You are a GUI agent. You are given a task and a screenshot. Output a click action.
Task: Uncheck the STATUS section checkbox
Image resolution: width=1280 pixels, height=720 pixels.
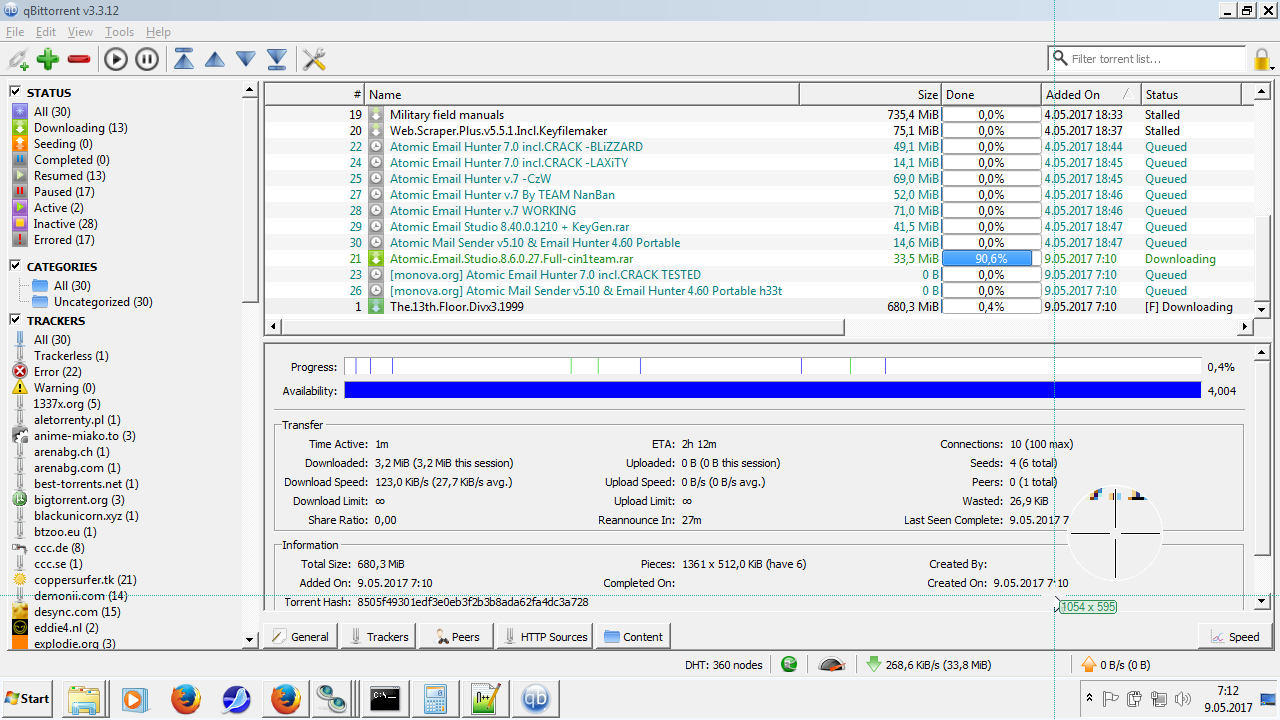pyautogui.click(x=16, y=92)
